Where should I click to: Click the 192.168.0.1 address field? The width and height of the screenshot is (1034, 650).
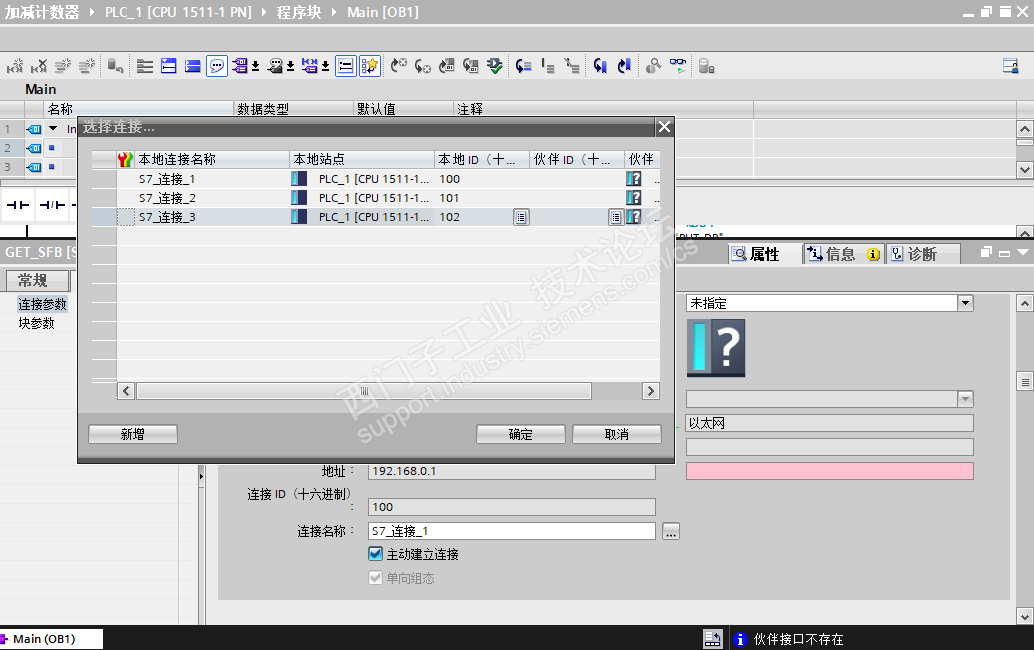click(512, 471)
